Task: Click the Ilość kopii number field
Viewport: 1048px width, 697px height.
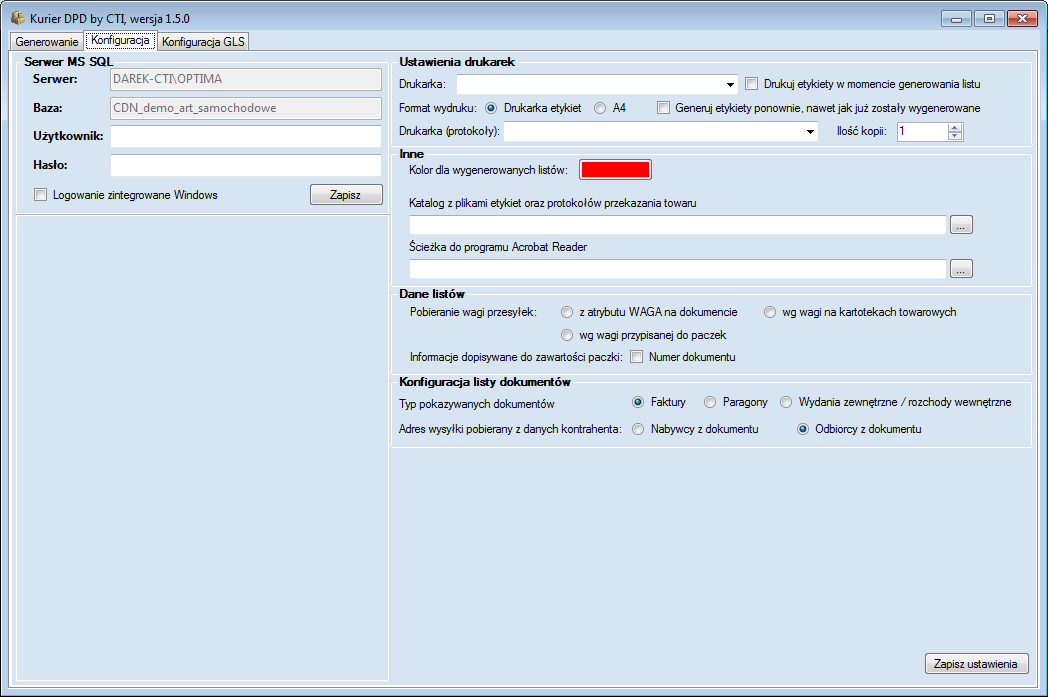Action: tap(922, 132)
